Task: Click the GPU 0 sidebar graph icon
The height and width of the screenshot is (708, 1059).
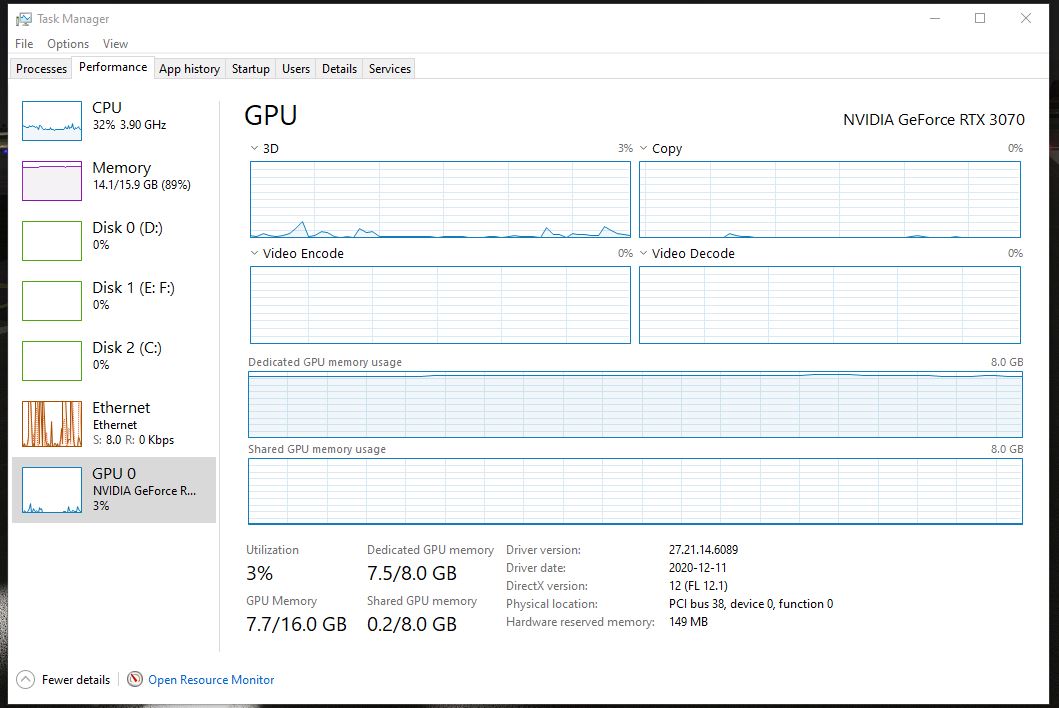Action: (x=52, y=490)
